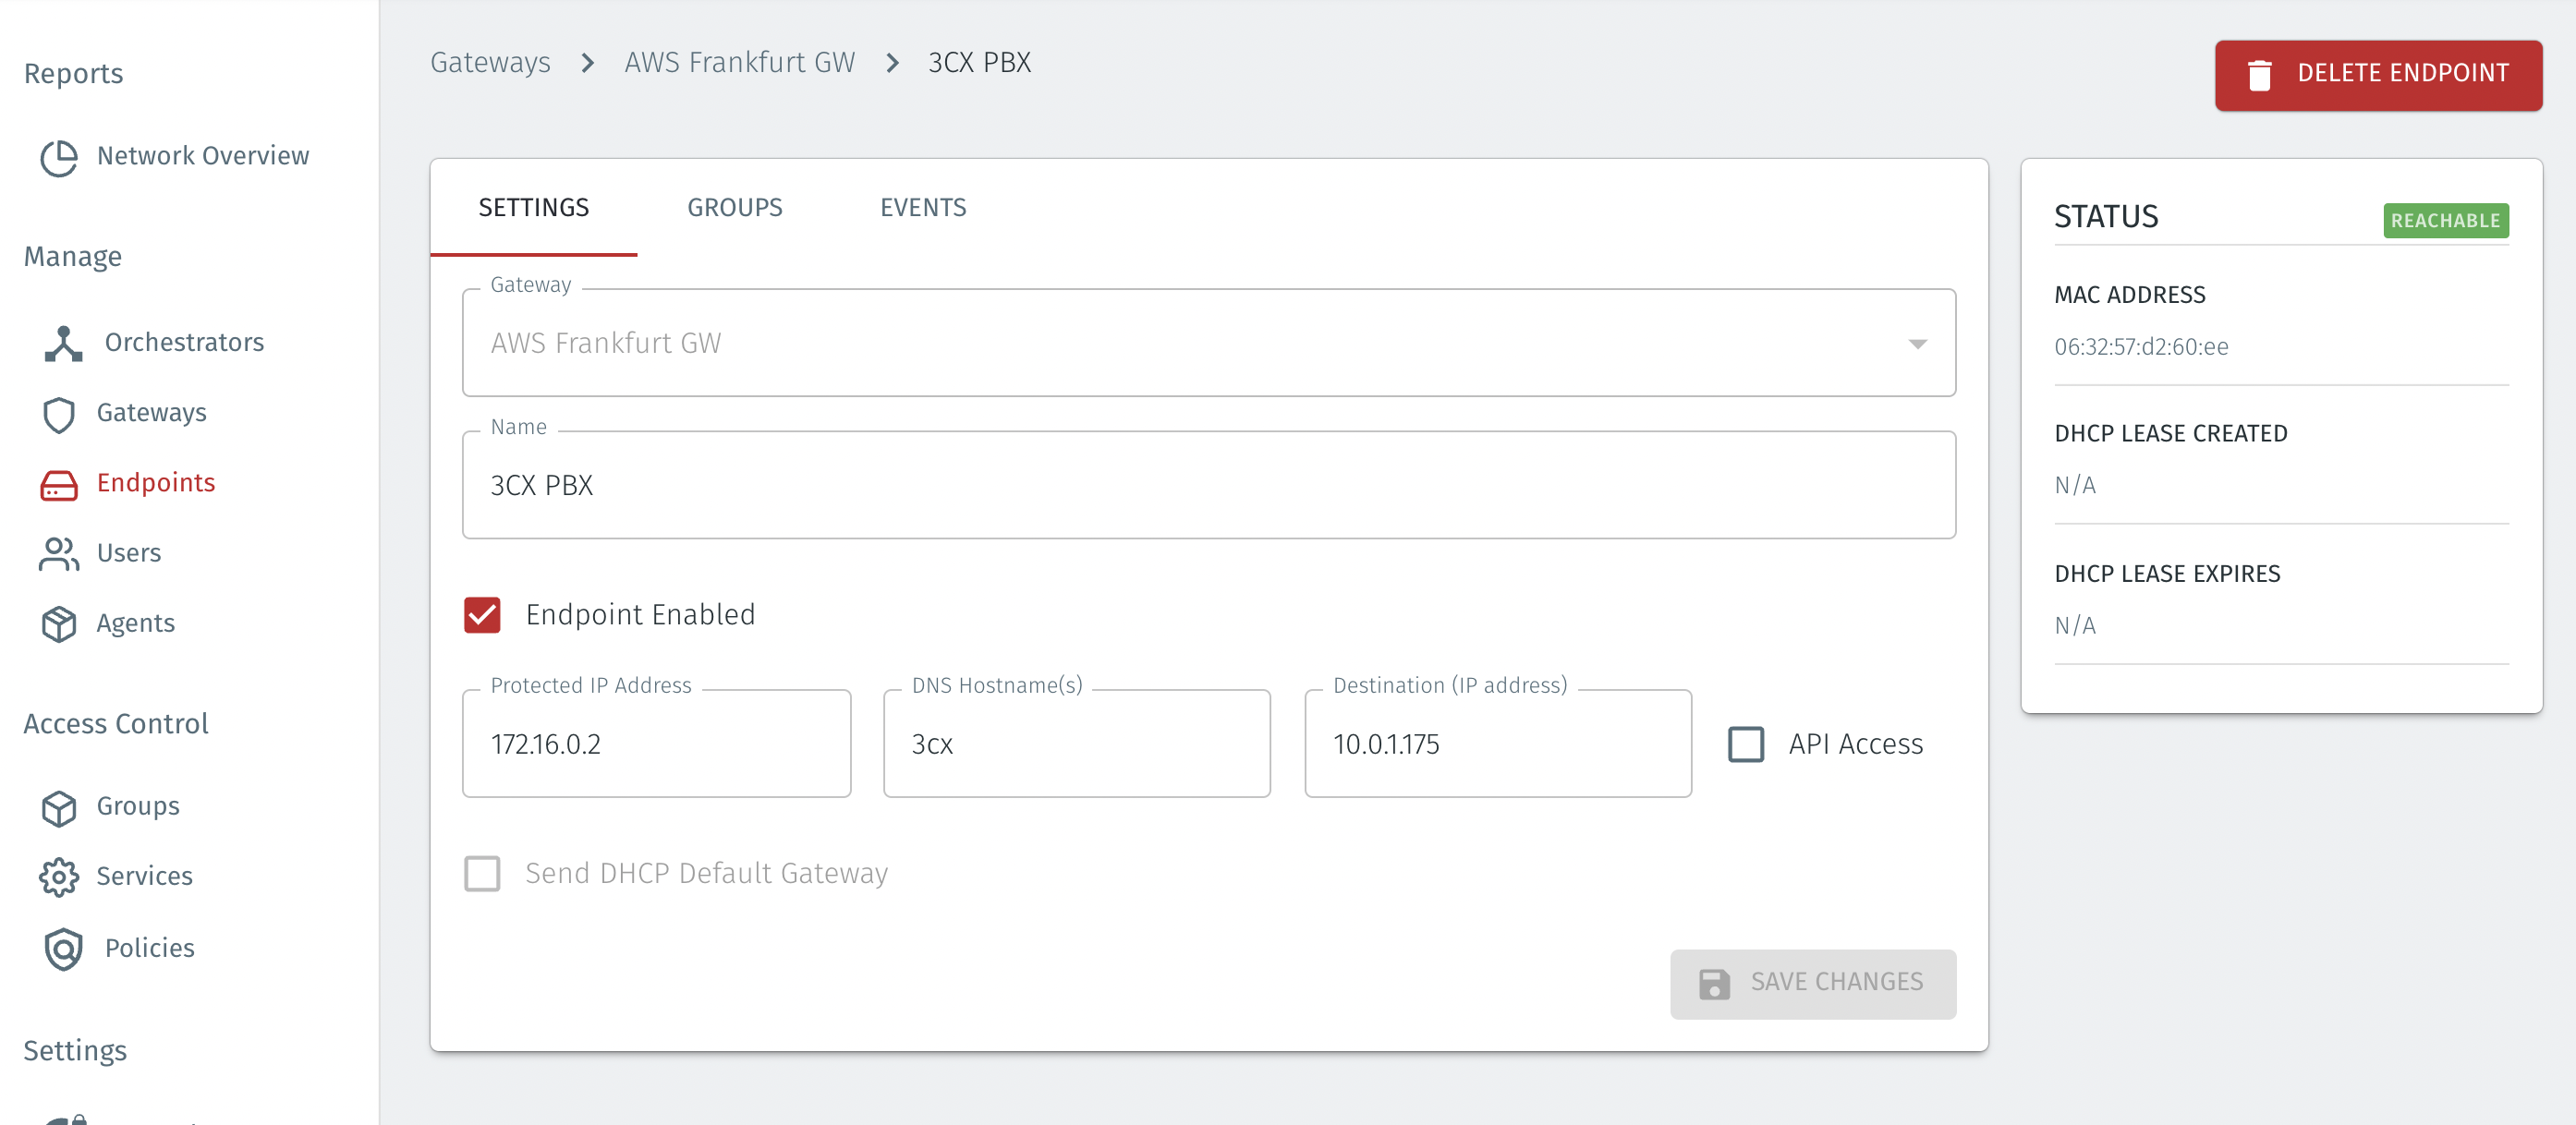Click the Policies shield icon

pyautogui.click(x=63, y=949)
